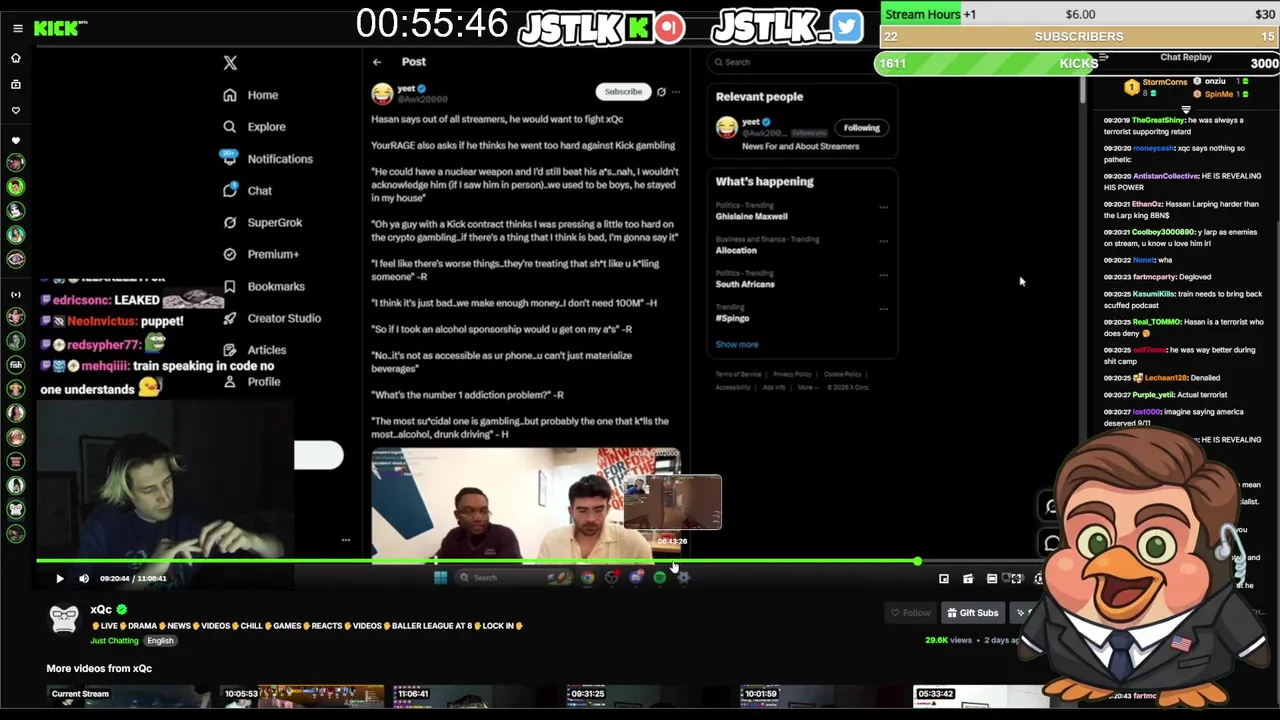Screen dimensions: 1280x720
Task: Open Kick sidebar home icon
Action: [16, 58]
